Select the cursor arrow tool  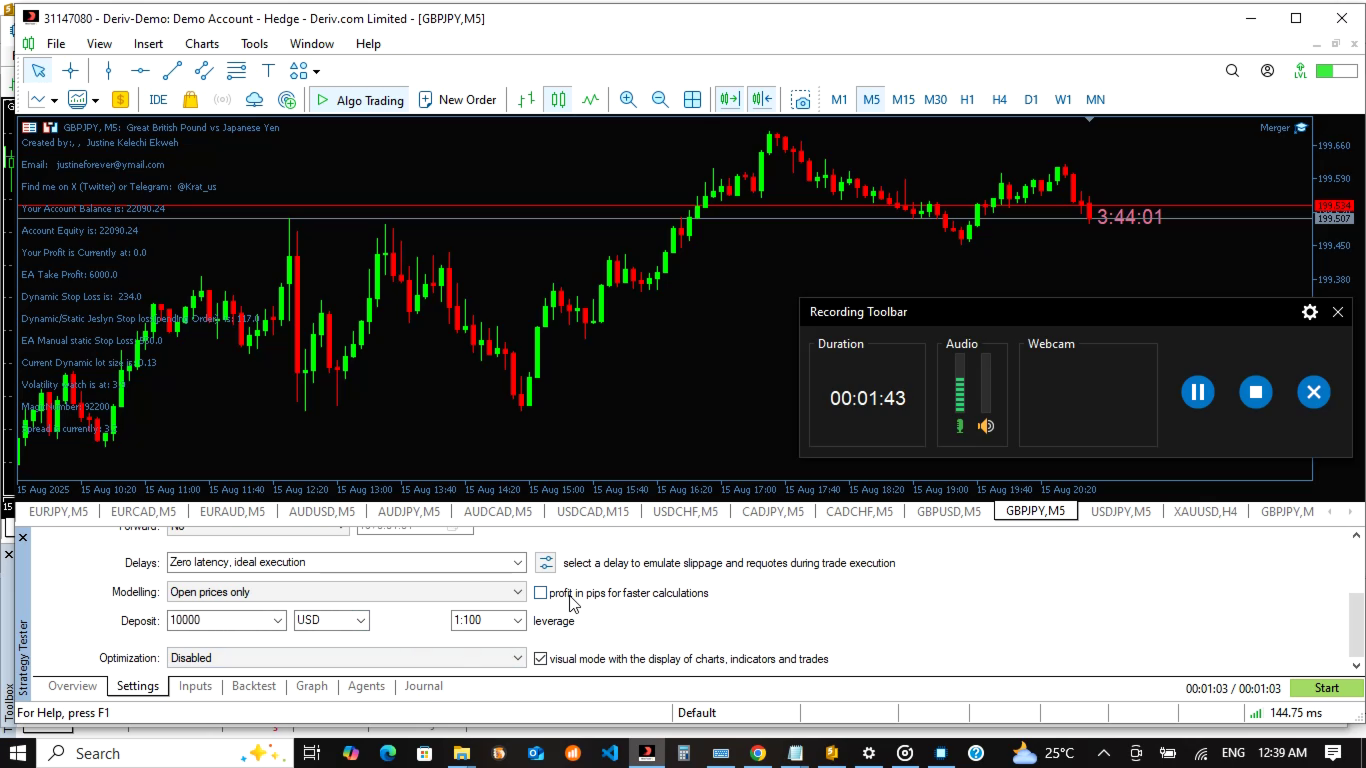pyautogui.click(x=38, y=71)
